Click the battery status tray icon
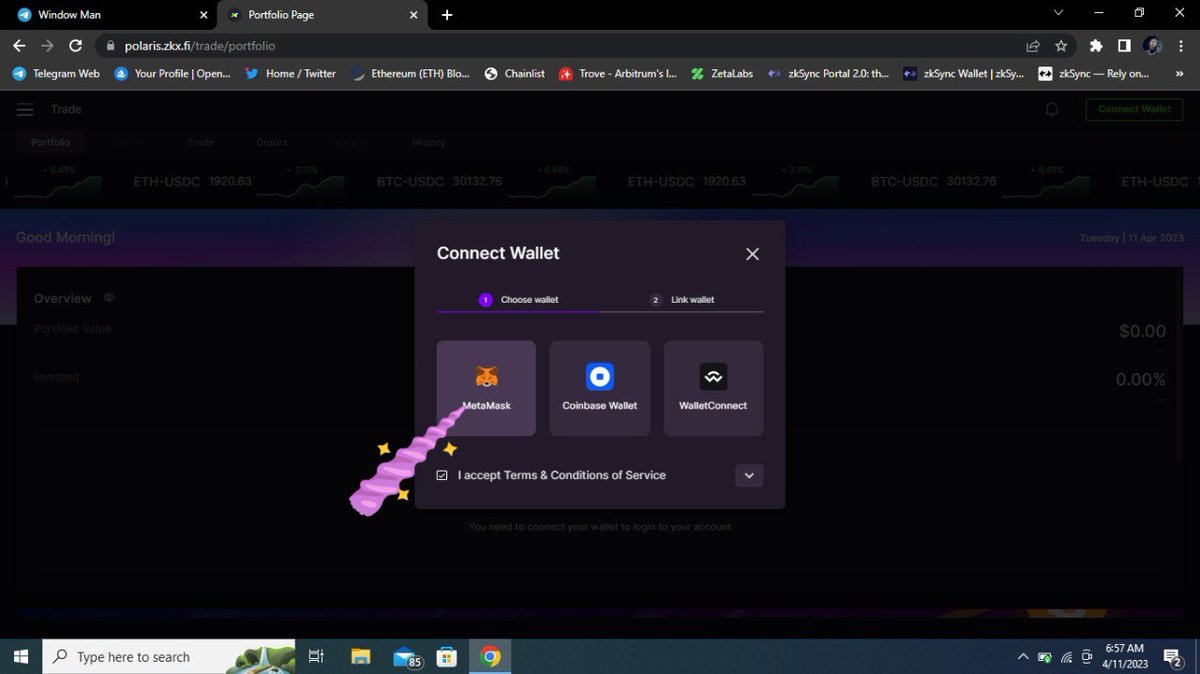Viewport: 1200px width, 674px height. point(1045,657)
